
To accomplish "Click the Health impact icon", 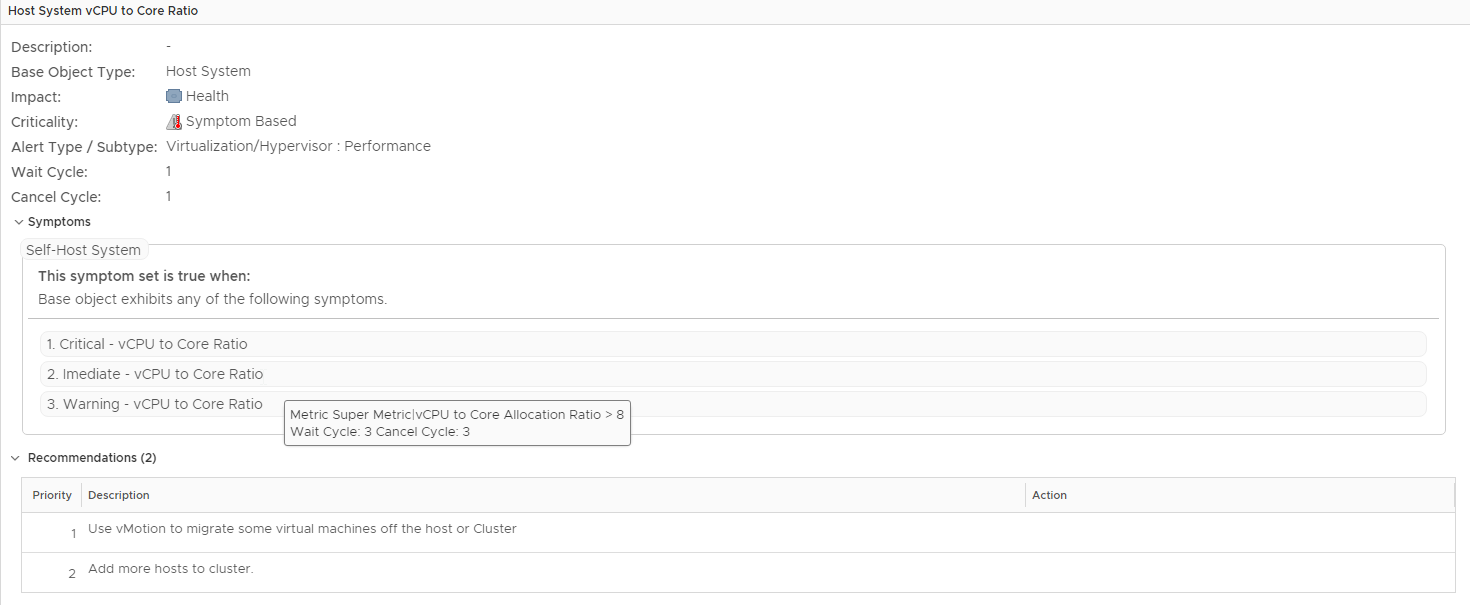I will pyautogui.click(x=174, y=97).
